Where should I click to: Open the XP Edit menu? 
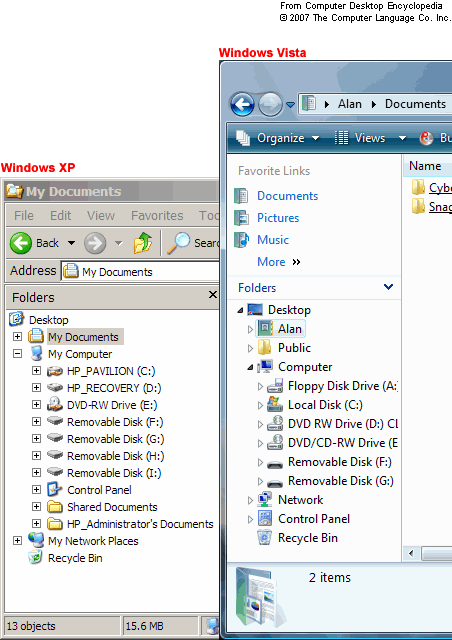pyautogui.click(x=60, y=216)
